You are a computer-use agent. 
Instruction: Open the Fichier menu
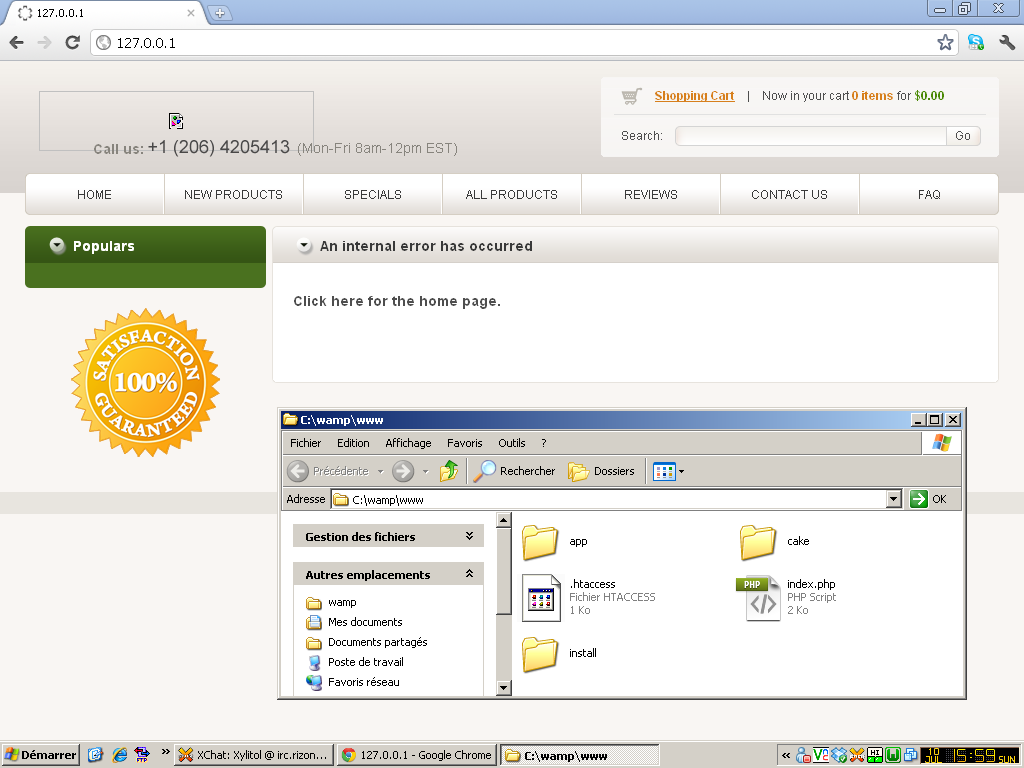point(306,443)
